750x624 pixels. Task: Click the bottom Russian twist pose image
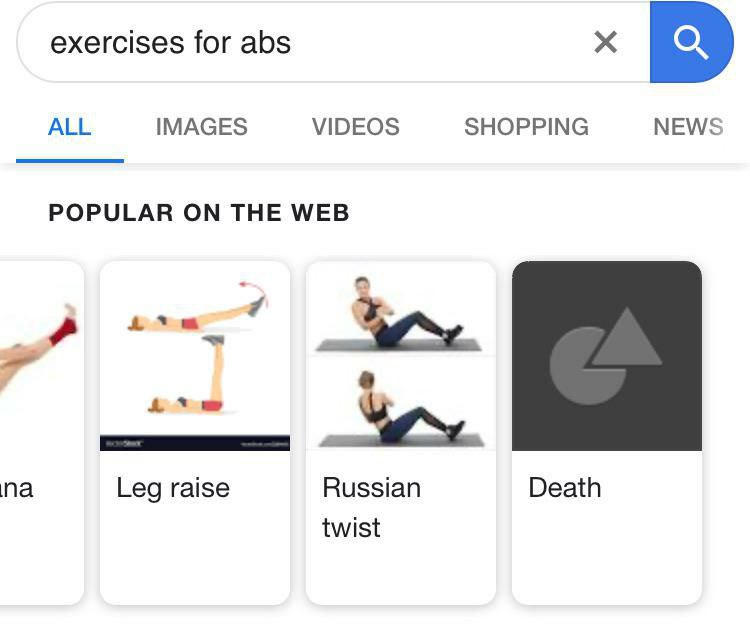pyautogui.click(x=401, y=406)
